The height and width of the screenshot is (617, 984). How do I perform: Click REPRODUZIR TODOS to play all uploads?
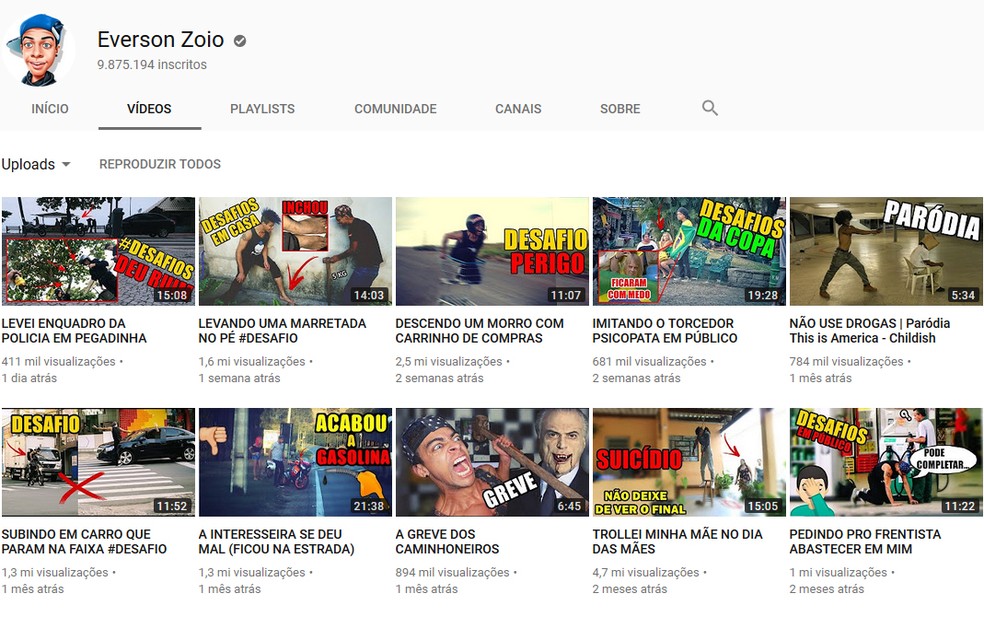pos(160,163)
